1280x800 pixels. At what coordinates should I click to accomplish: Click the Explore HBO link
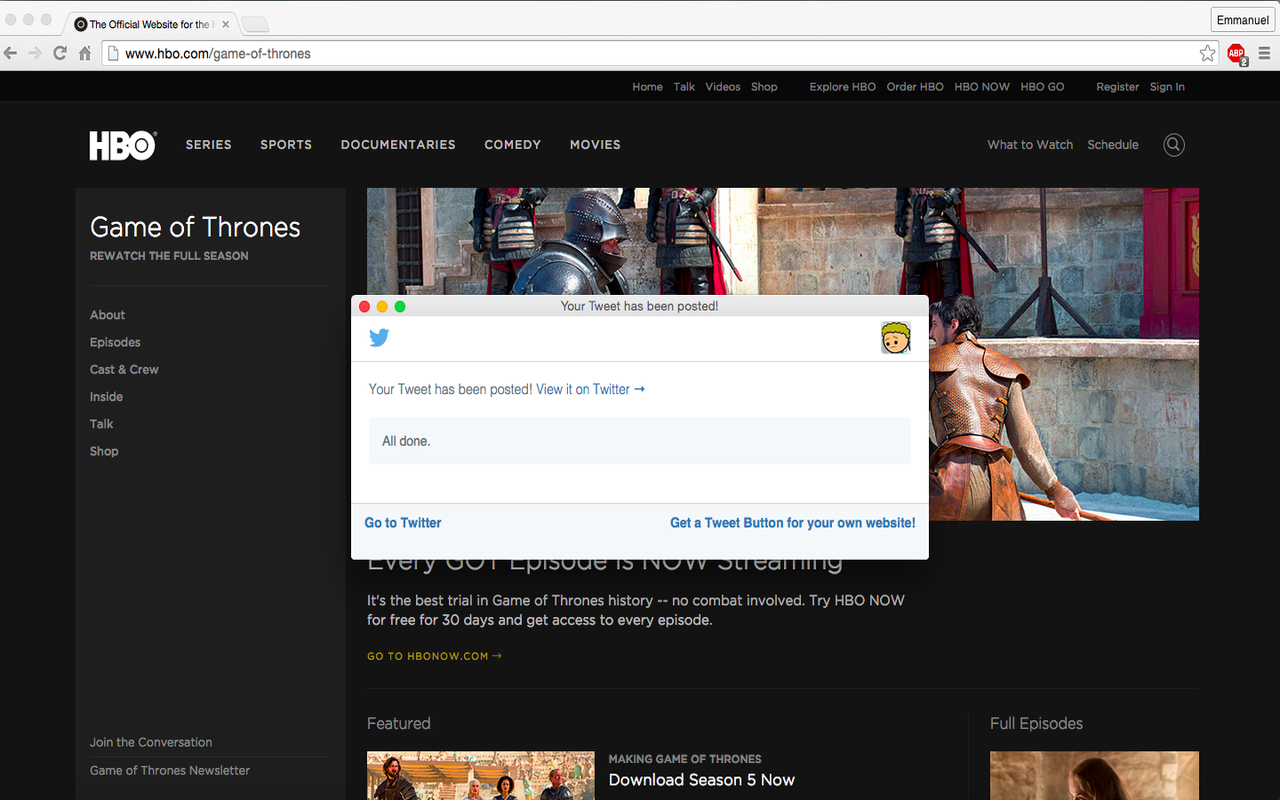842,87
